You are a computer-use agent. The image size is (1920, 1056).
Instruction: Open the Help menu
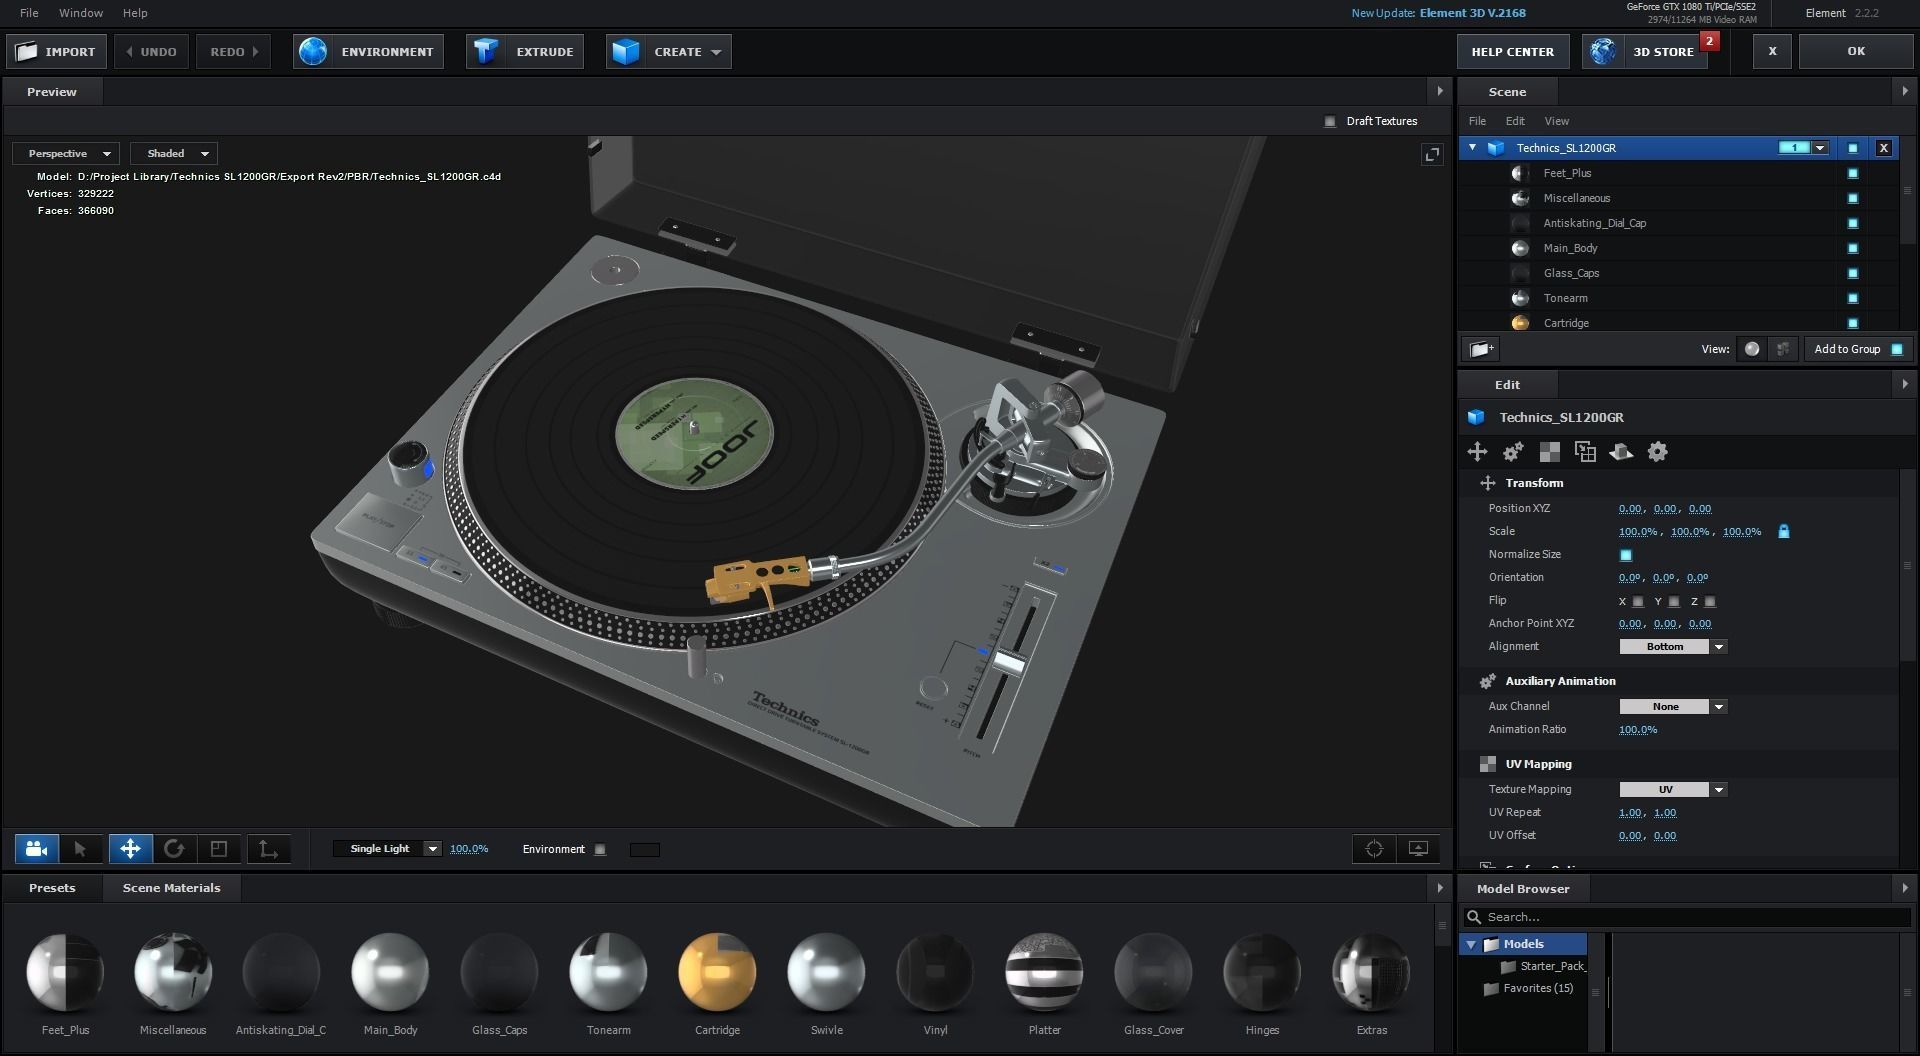pyautogui.click(x=135, y=13)
